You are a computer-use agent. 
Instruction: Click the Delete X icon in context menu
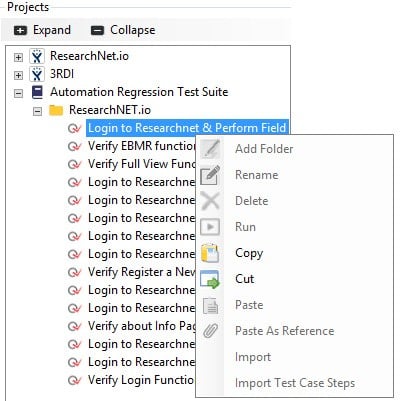click(210, 201)
